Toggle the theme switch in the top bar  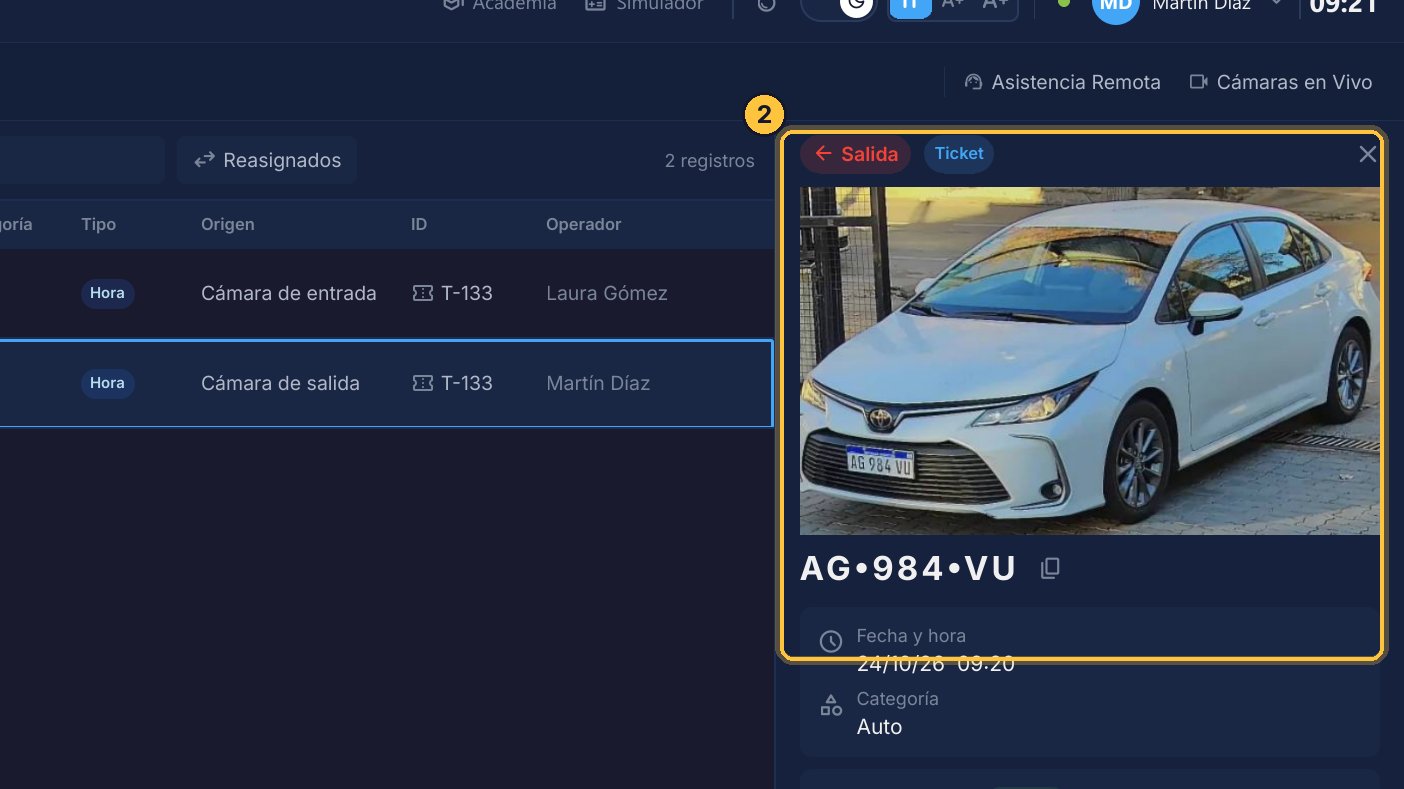[838, 5]
